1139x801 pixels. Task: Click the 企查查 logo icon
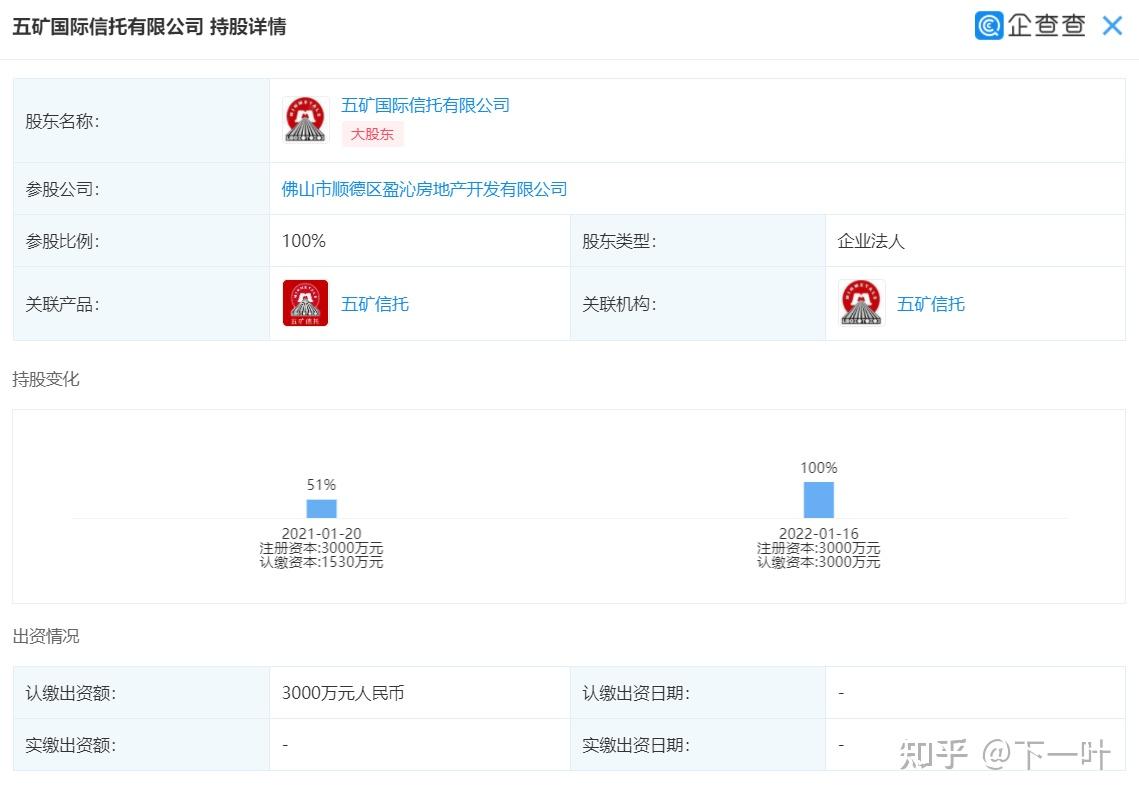(x=989, y=25)
